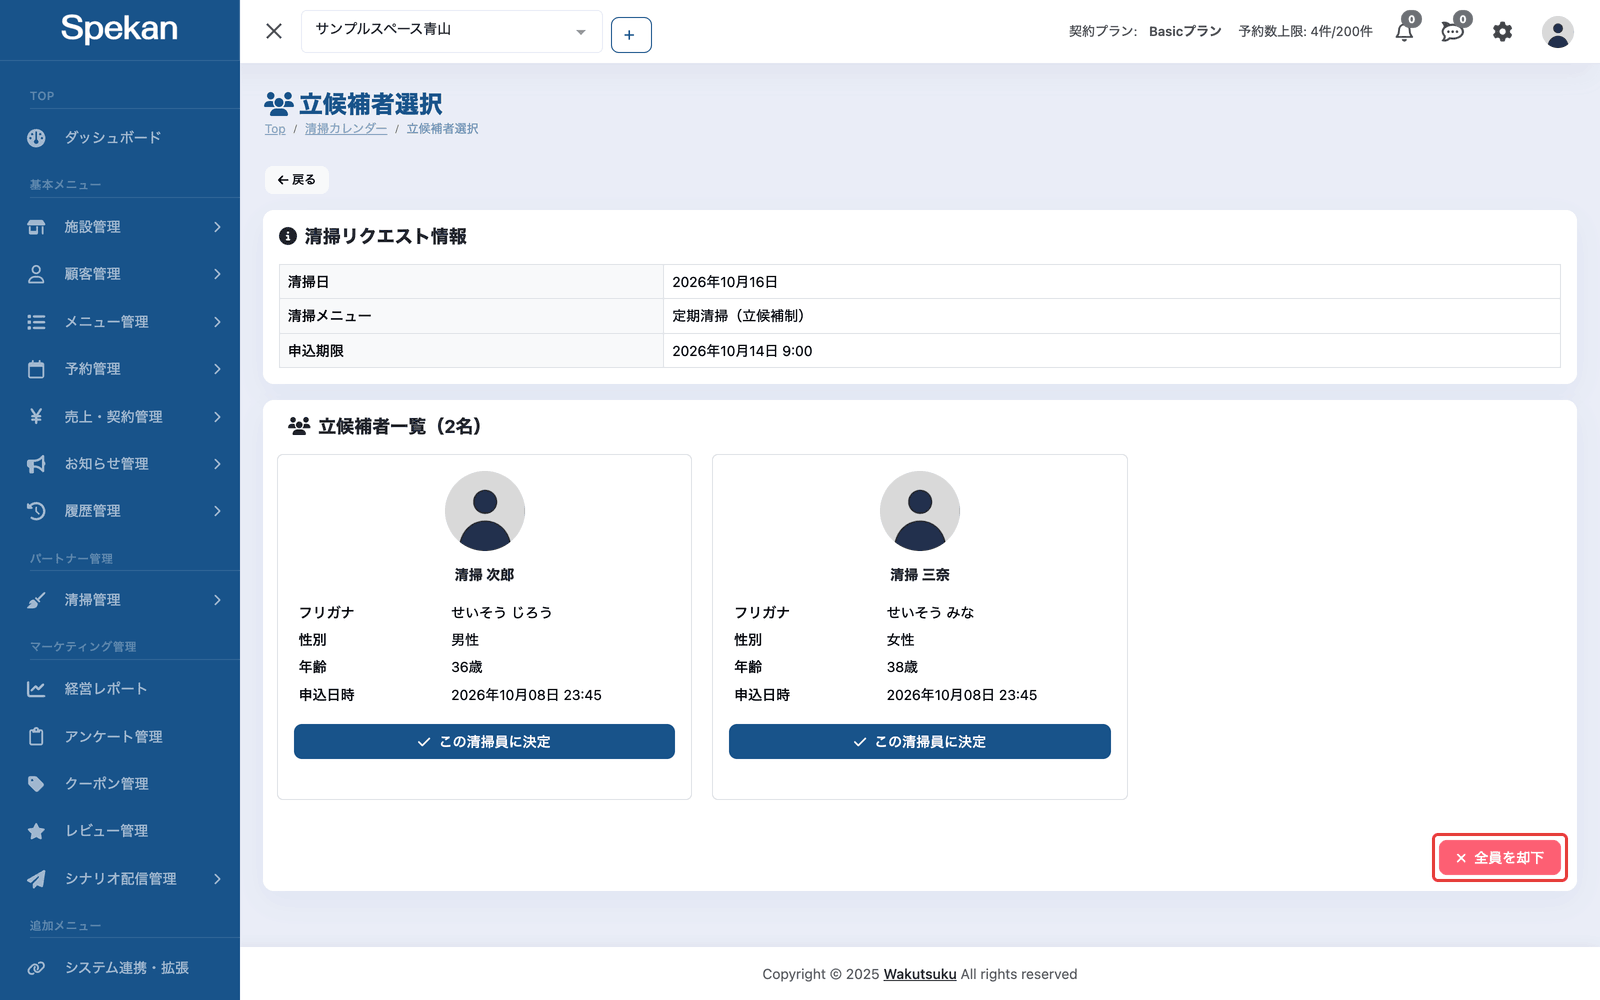Click the 戻る back button
1600x1000 pixels.
click(297, 180)
